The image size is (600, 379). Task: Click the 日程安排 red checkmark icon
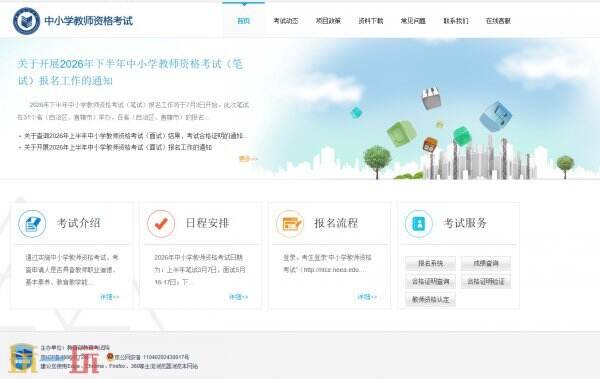161,223
